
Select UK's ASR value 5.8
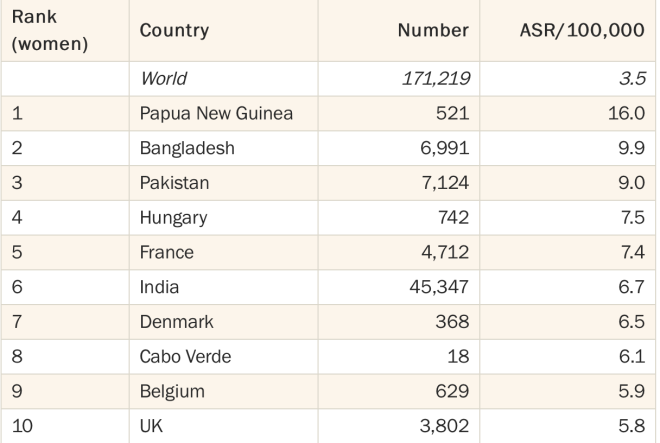coord(631,426)
